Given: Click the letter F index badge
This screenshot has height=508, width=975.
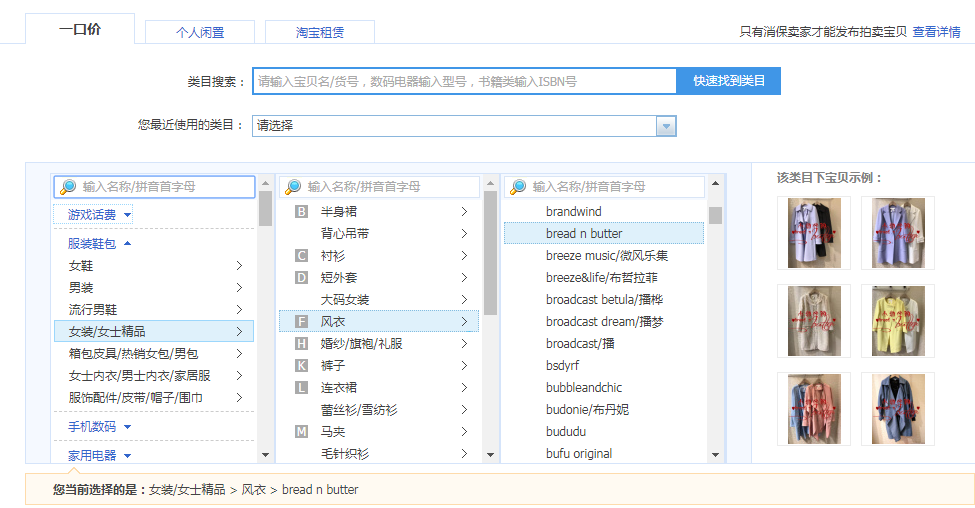Looking at the screenshot, I should point(301,322).
